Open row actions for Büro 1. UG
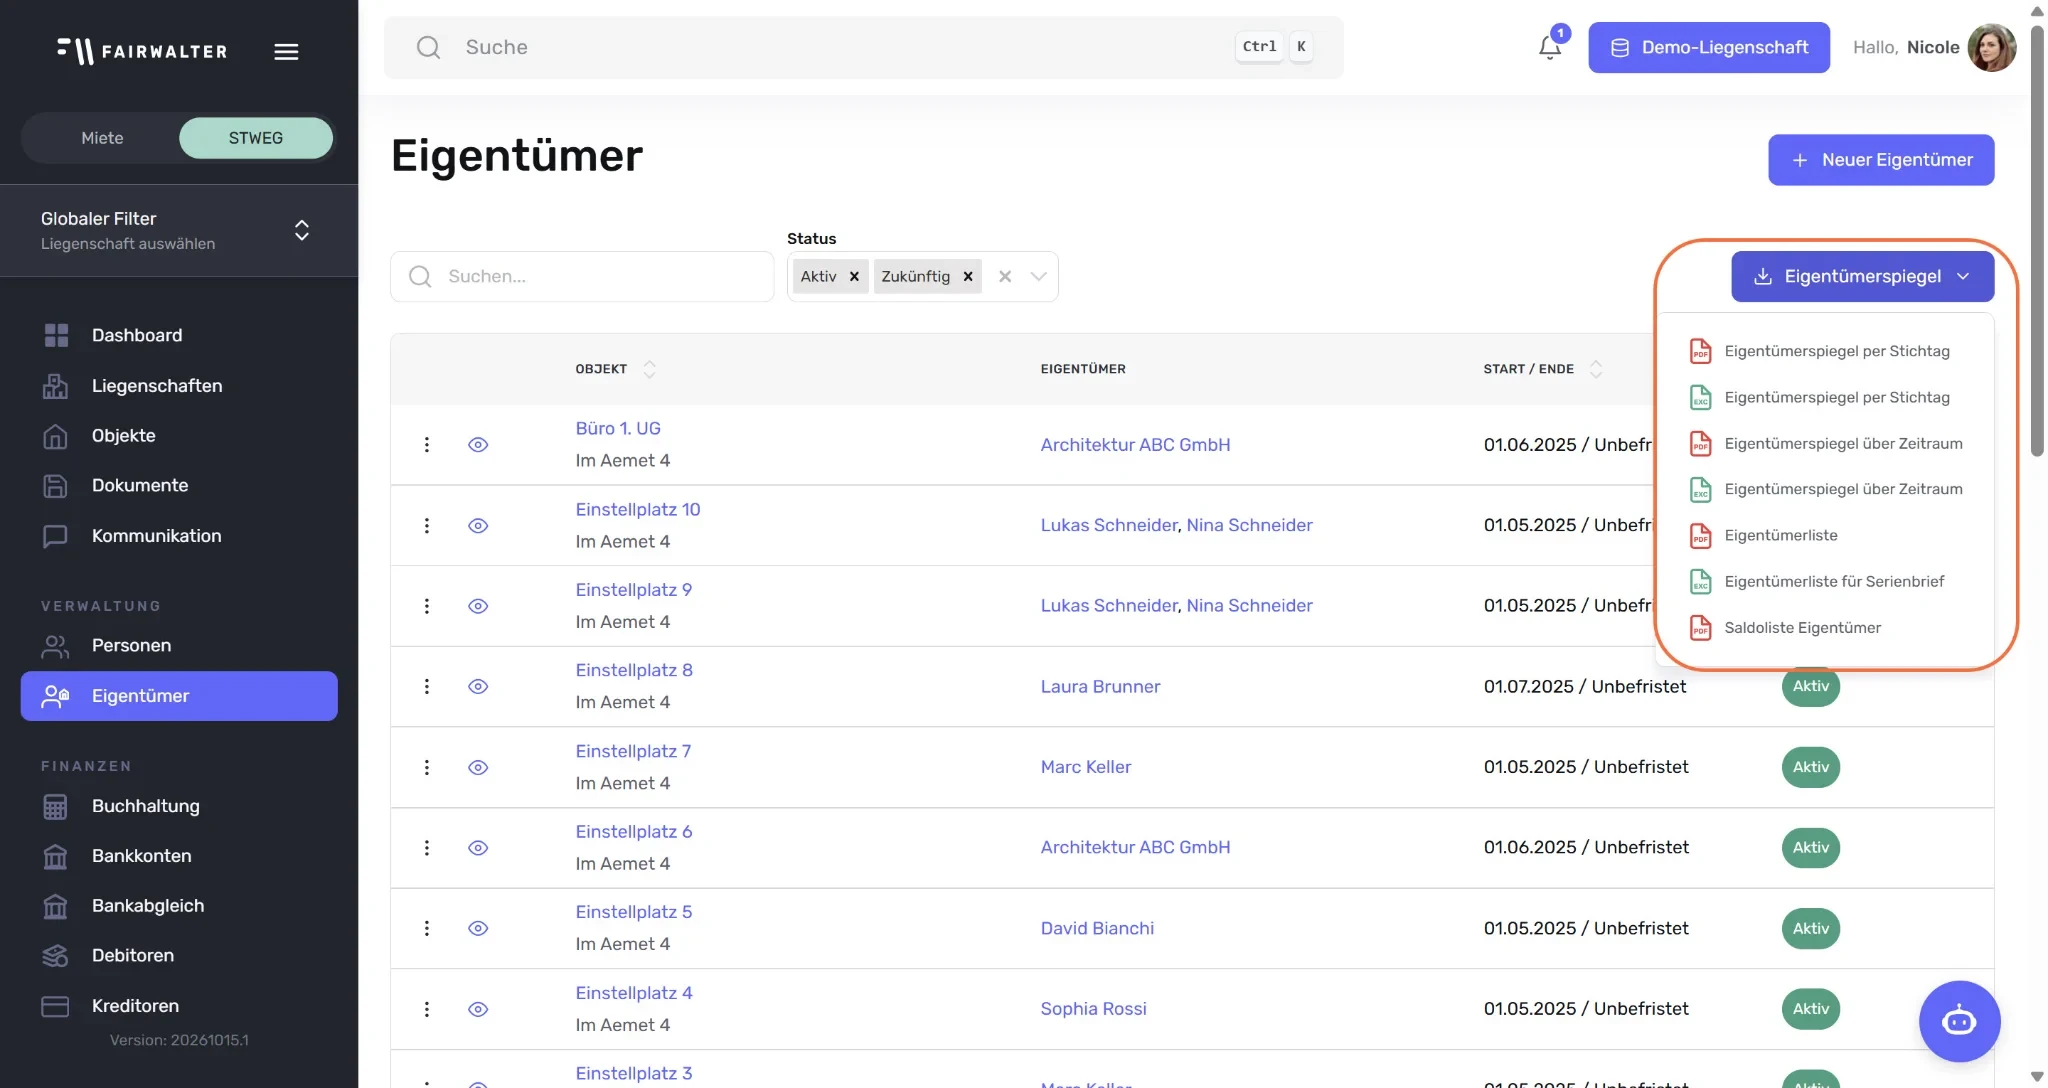The image size is (2048, 1088). tap(427, 445)
